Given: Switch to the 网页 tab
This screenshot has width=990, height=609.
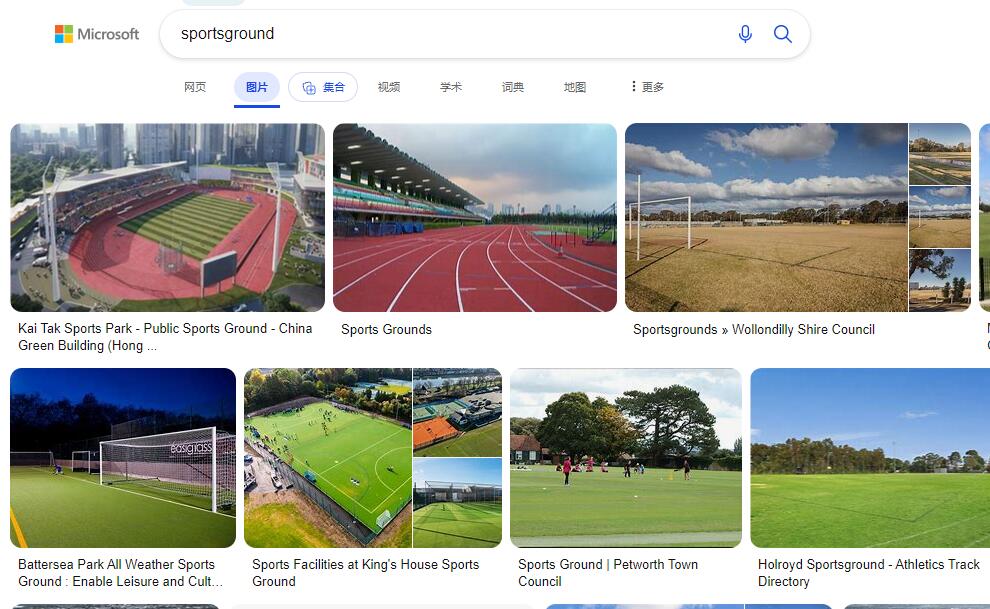Looking at the screenshot, I should 195,87.
